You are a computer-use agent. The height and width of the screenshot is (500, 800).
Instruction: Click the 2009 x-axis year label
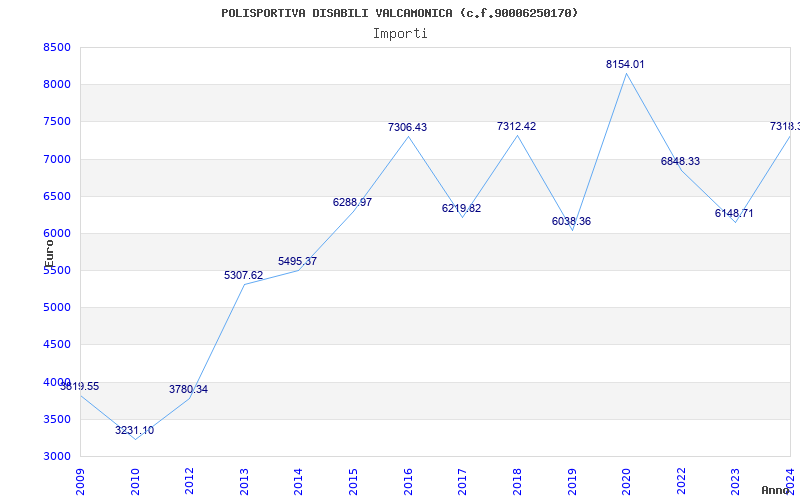pos(81,481)
